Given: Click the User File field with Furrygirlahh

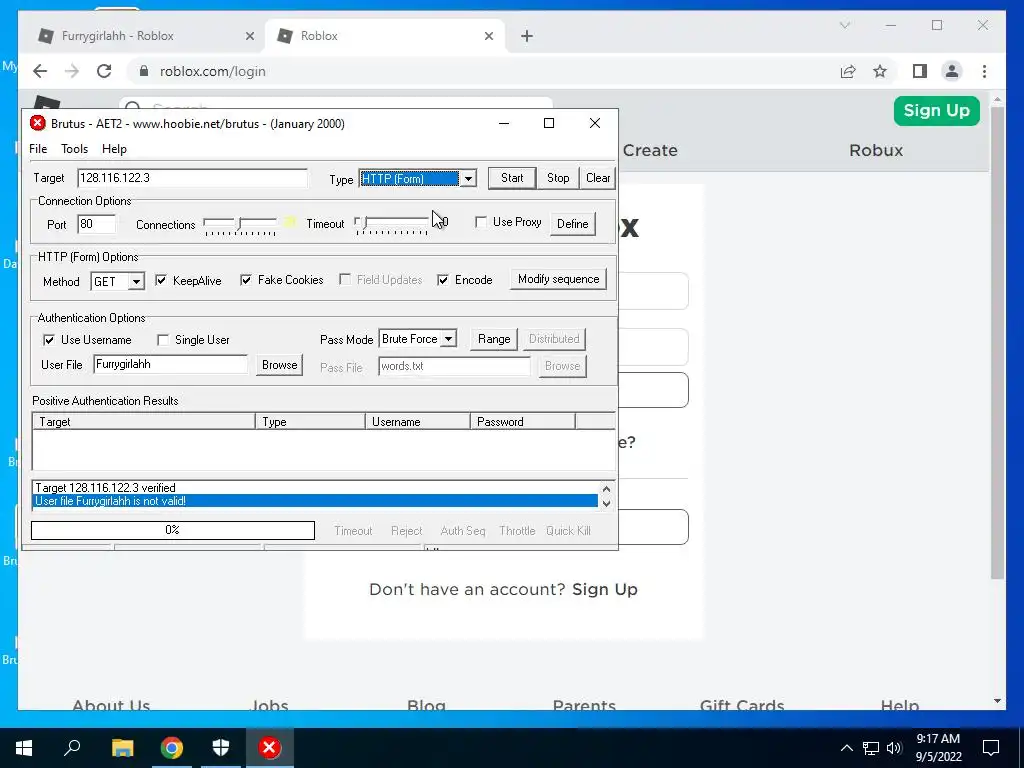Looking at the screenshot, I should point(170,364).
